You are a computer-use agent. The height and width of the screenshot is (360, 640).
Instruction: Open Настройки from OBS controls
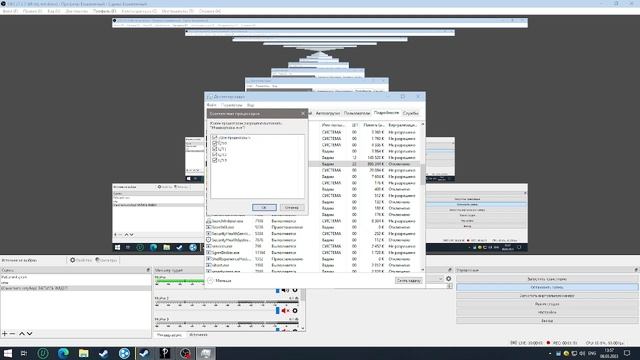click(547, 312)
